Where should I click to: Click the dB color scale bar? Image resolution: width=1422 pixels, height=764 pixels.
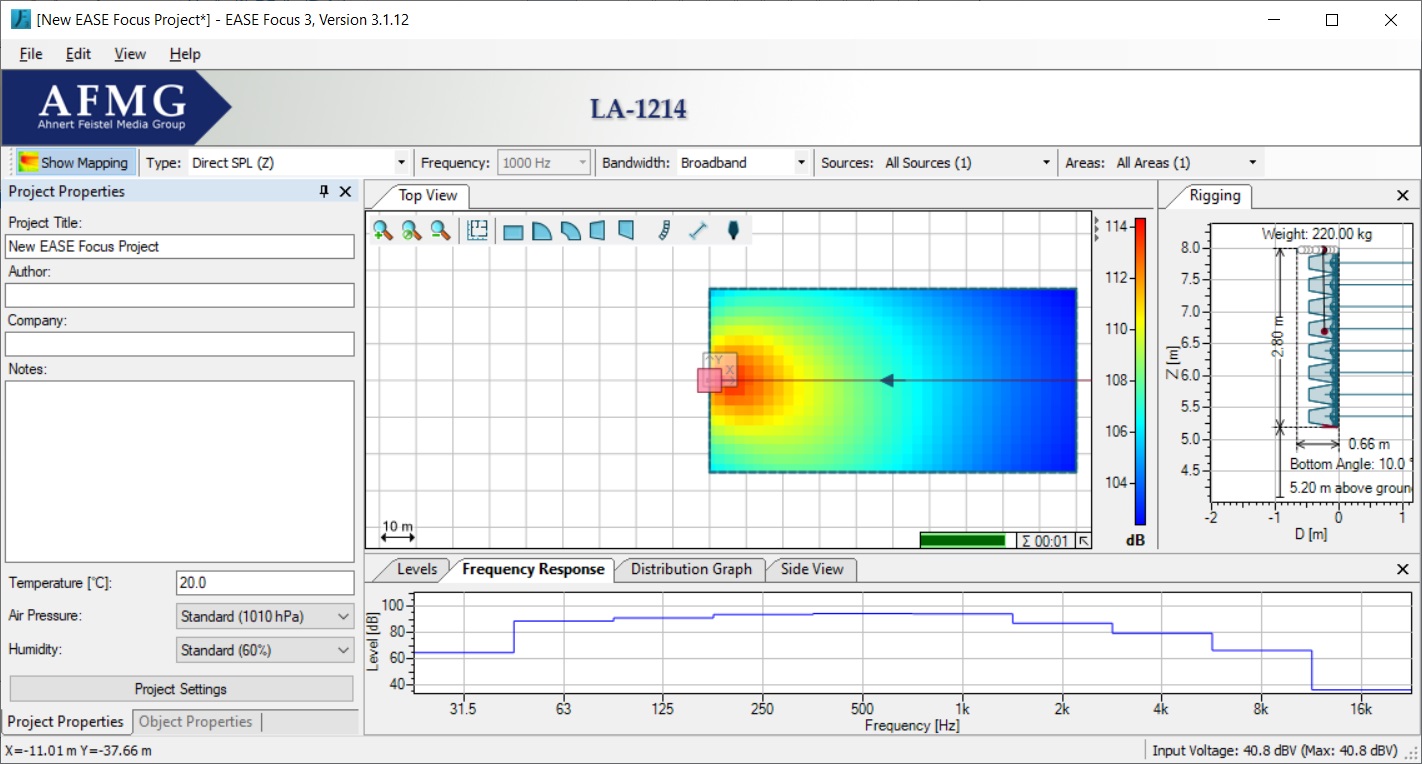1140,372
